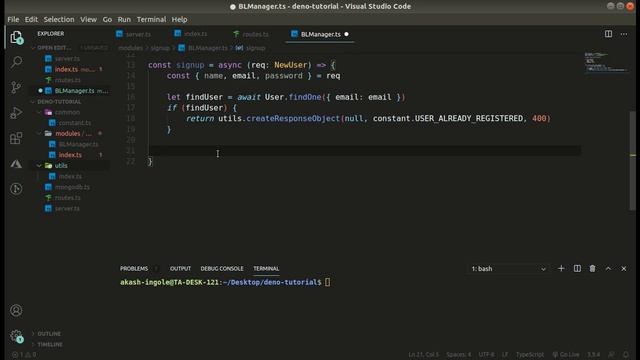Switch to the server.ts editor tab
640x360 pixels.
click(x=134, y=34)
